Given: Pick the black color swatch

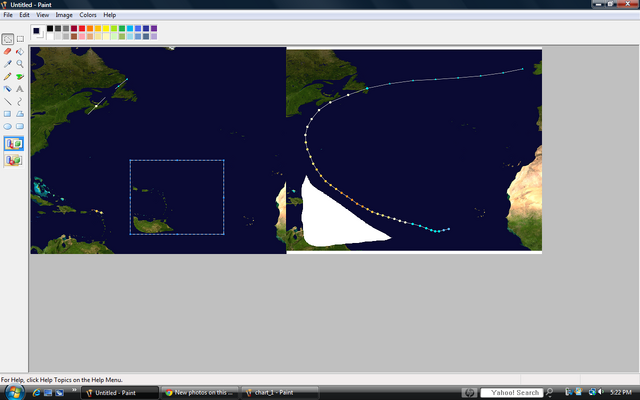Looking at the screenshot, I should pyautogui.click(x=50, y=28).
